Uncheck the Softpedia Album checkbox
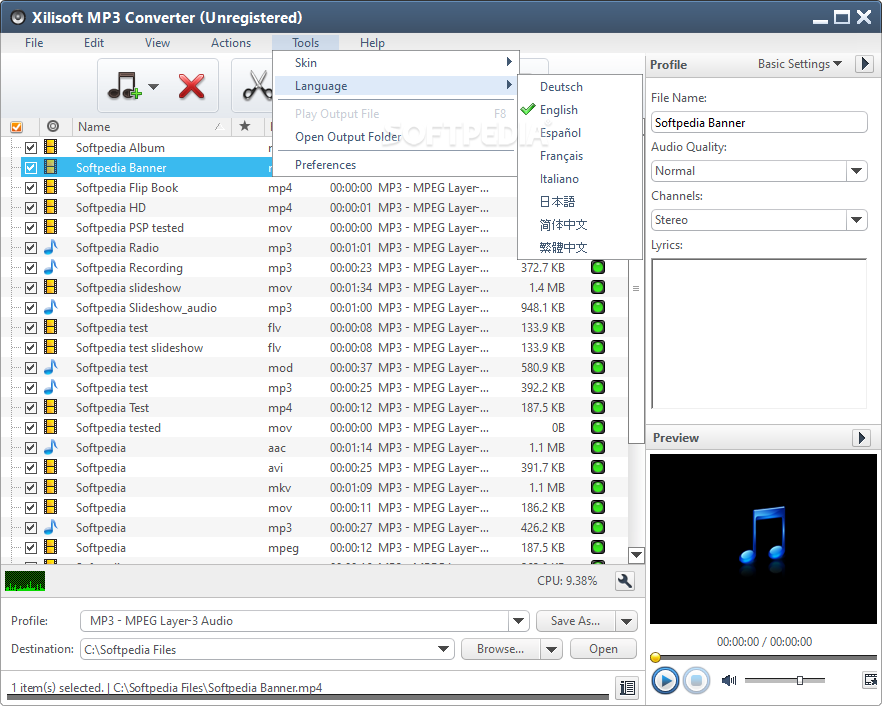 coord(31,148)
